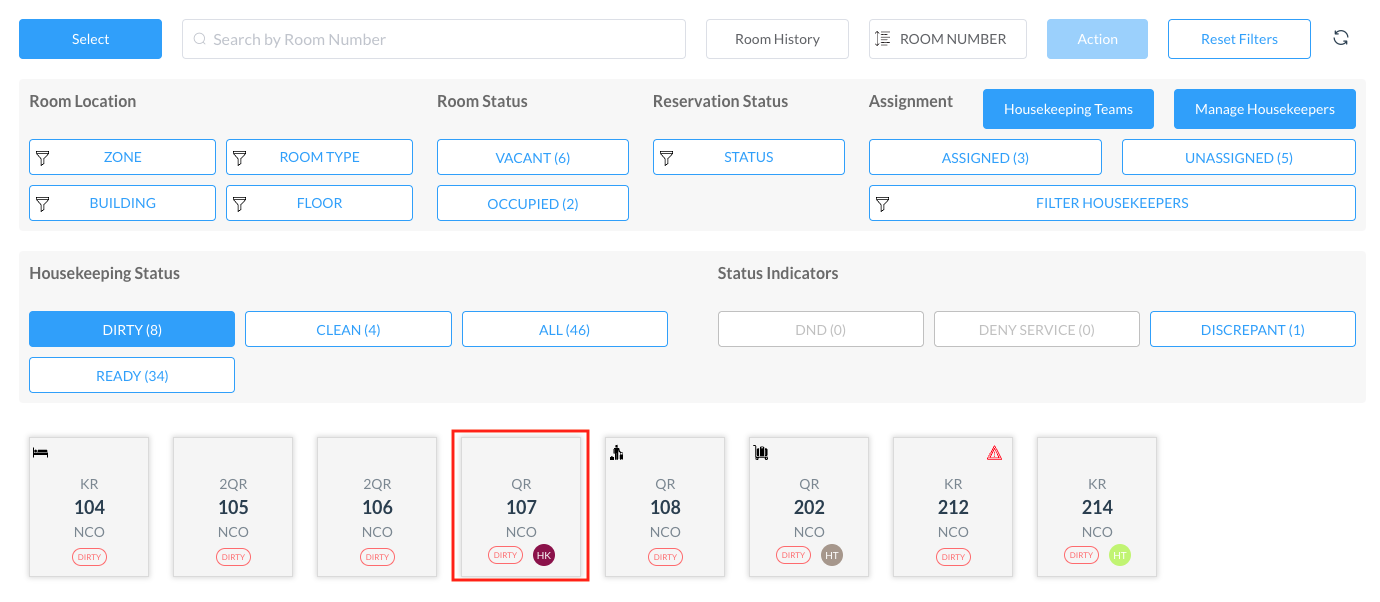The height and width of the screenshot is (602, 1380).
Task: Switch to the CLEAN (4) housekeeping tab
Action: point(348,329)
